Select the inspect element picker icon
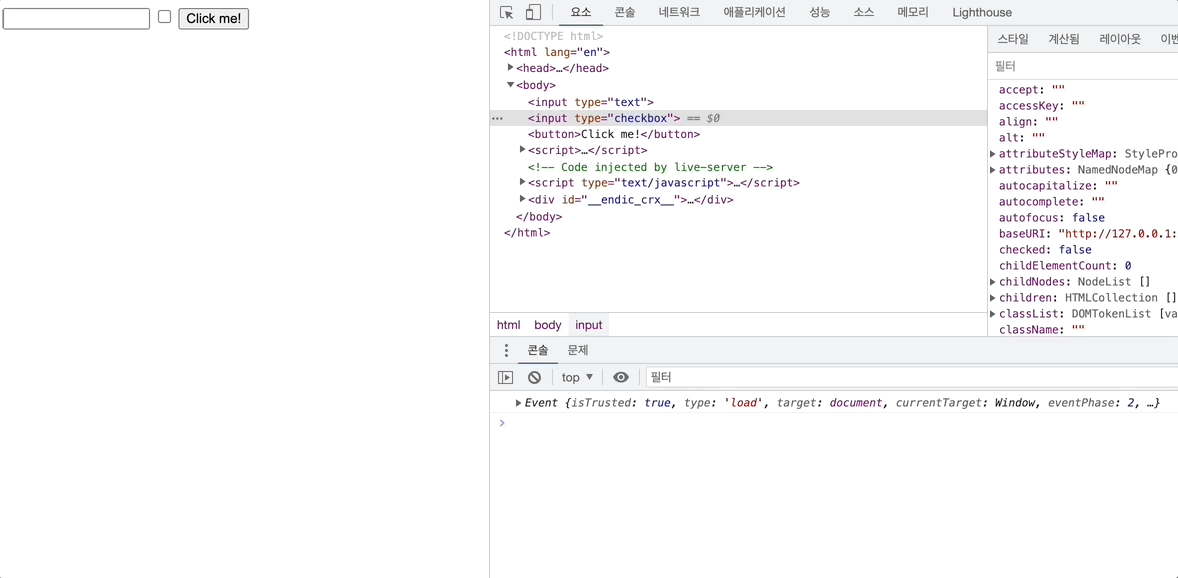The height and width of the screenshot is (578, 1178). (506, 12)
